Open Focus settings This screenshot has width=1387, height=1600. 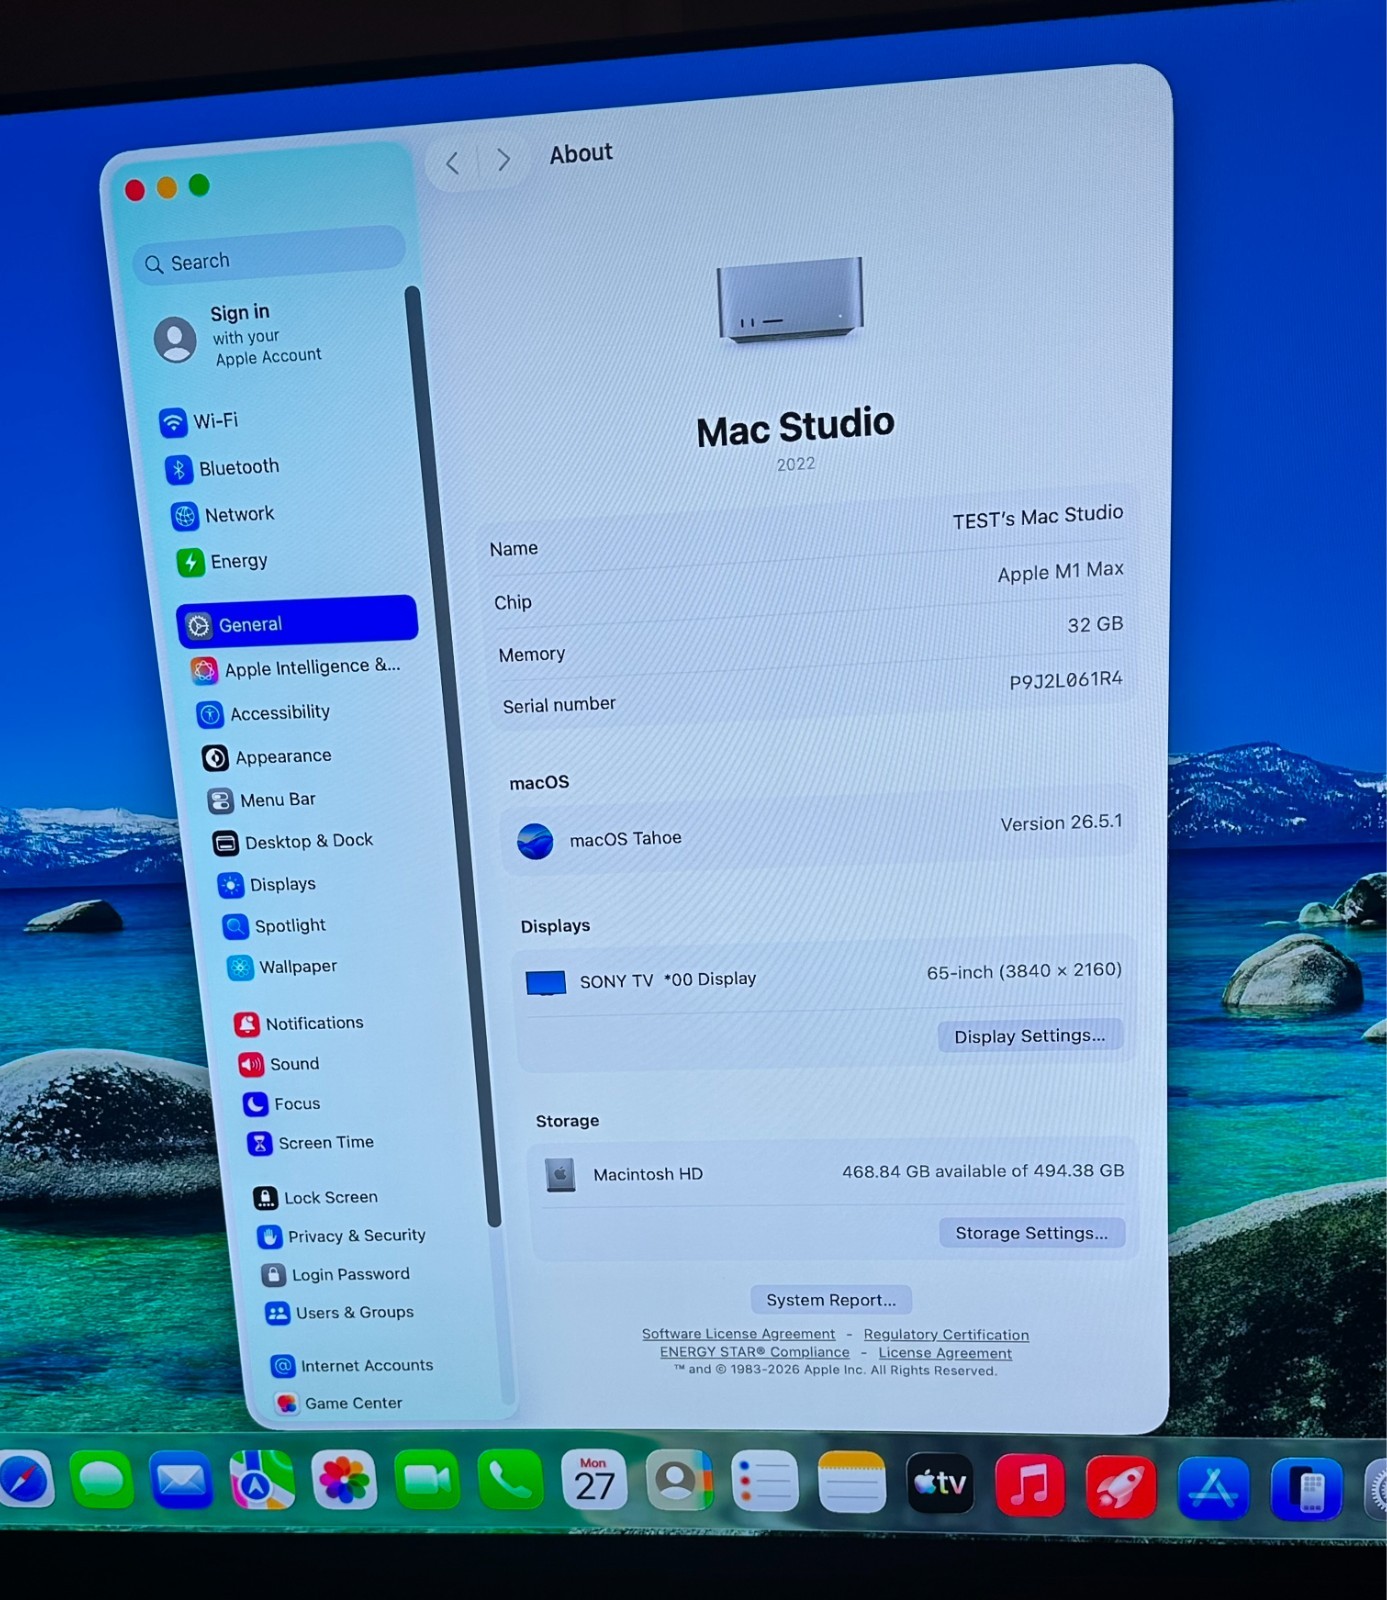click(282, 1104)
